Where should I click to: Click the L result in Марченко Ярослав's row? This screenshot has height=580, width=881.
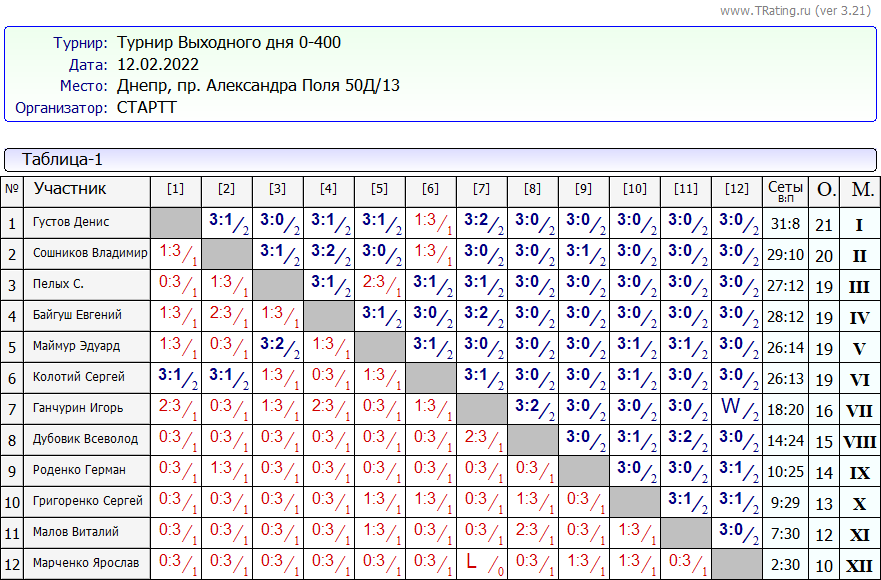473,562
